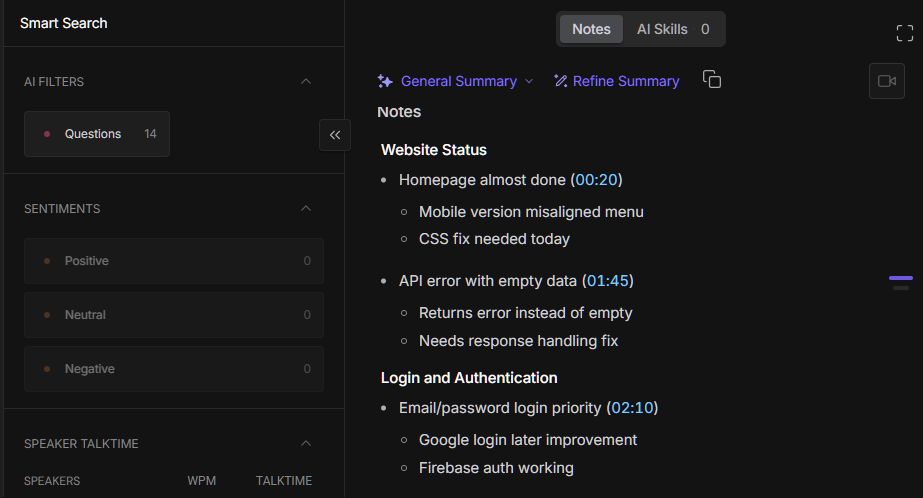The image size is (923, 498).
Task: Click the gray marker below the purple one
Action: [901, 288]
